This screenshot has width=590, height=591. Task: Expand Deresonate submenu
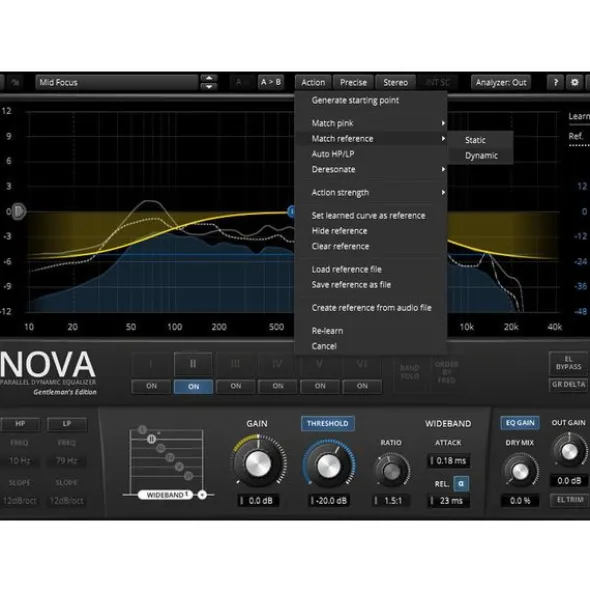[x=371, y=169]
